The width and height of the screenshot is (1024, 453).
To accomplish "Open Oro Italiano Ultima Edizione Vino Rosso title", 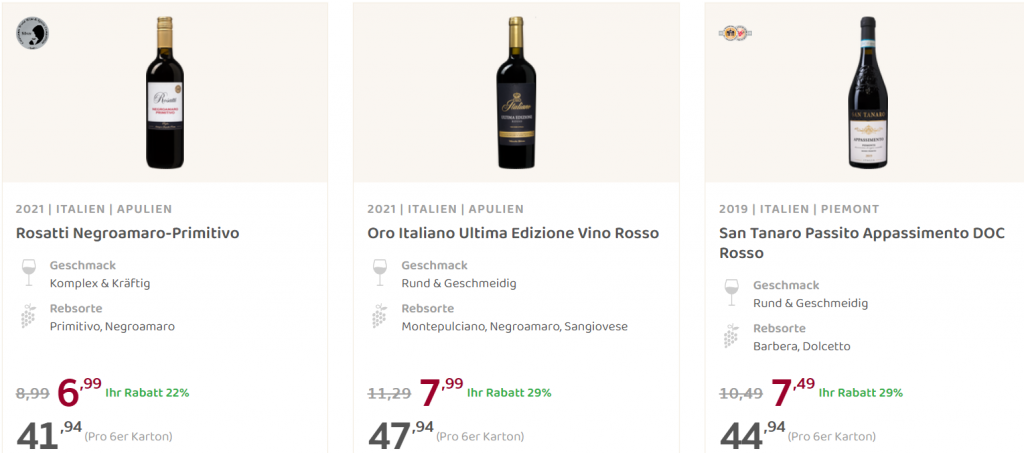I will (513, 233).
